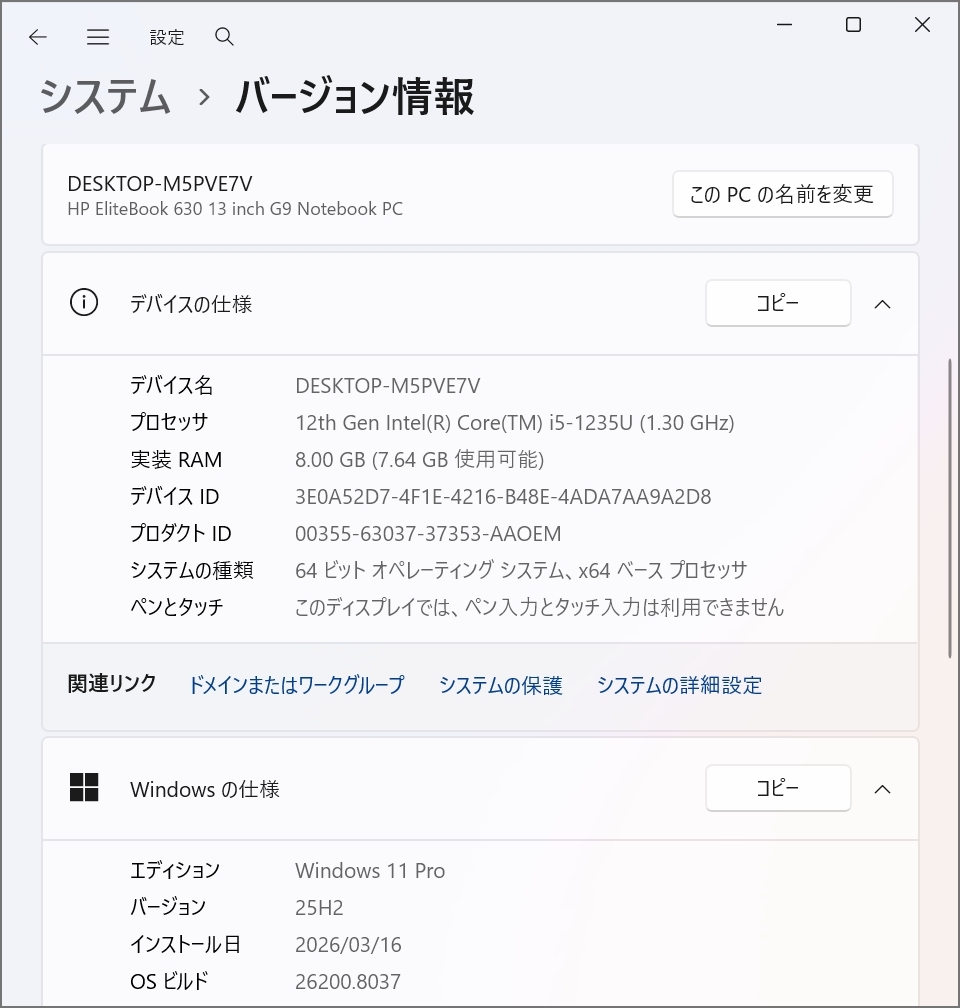This screenshot has height=1008, width=960.
Task: Collapse the Windows の仕様 section chevron
Action: [x=882, y=788]
